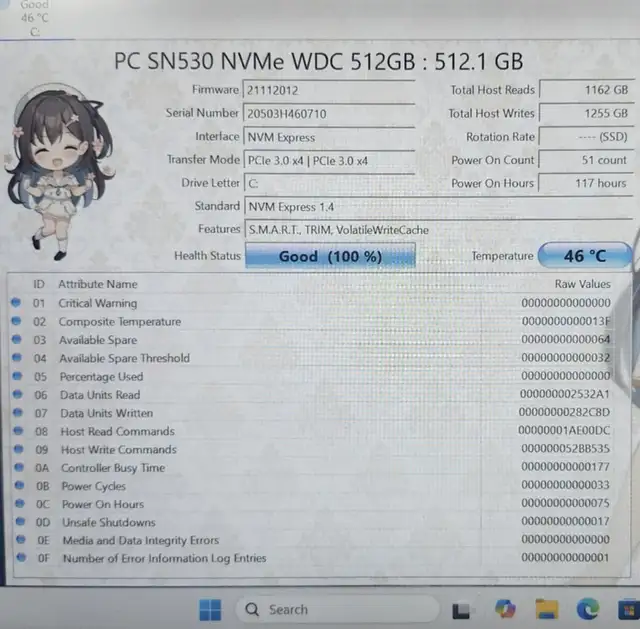Click the Raw Values column header
The image size is (640, 629).
(582, 284)
